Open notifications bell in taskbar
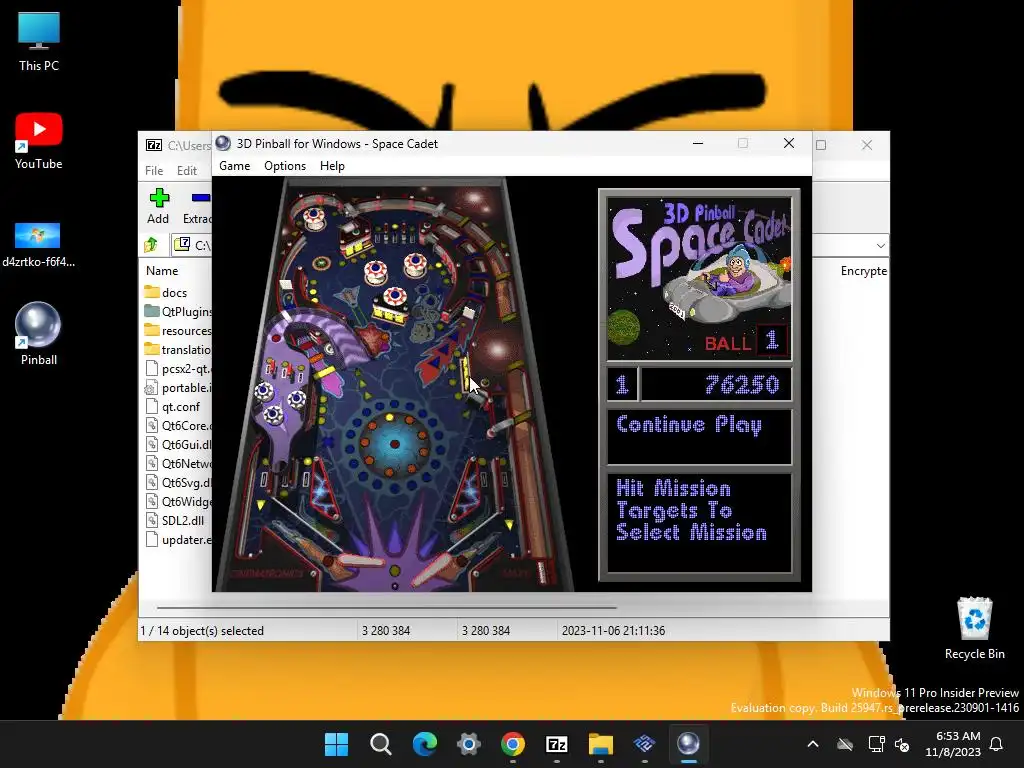This screenshot has height=768, width=1024. pyautogui.click(x=997, y=744)
